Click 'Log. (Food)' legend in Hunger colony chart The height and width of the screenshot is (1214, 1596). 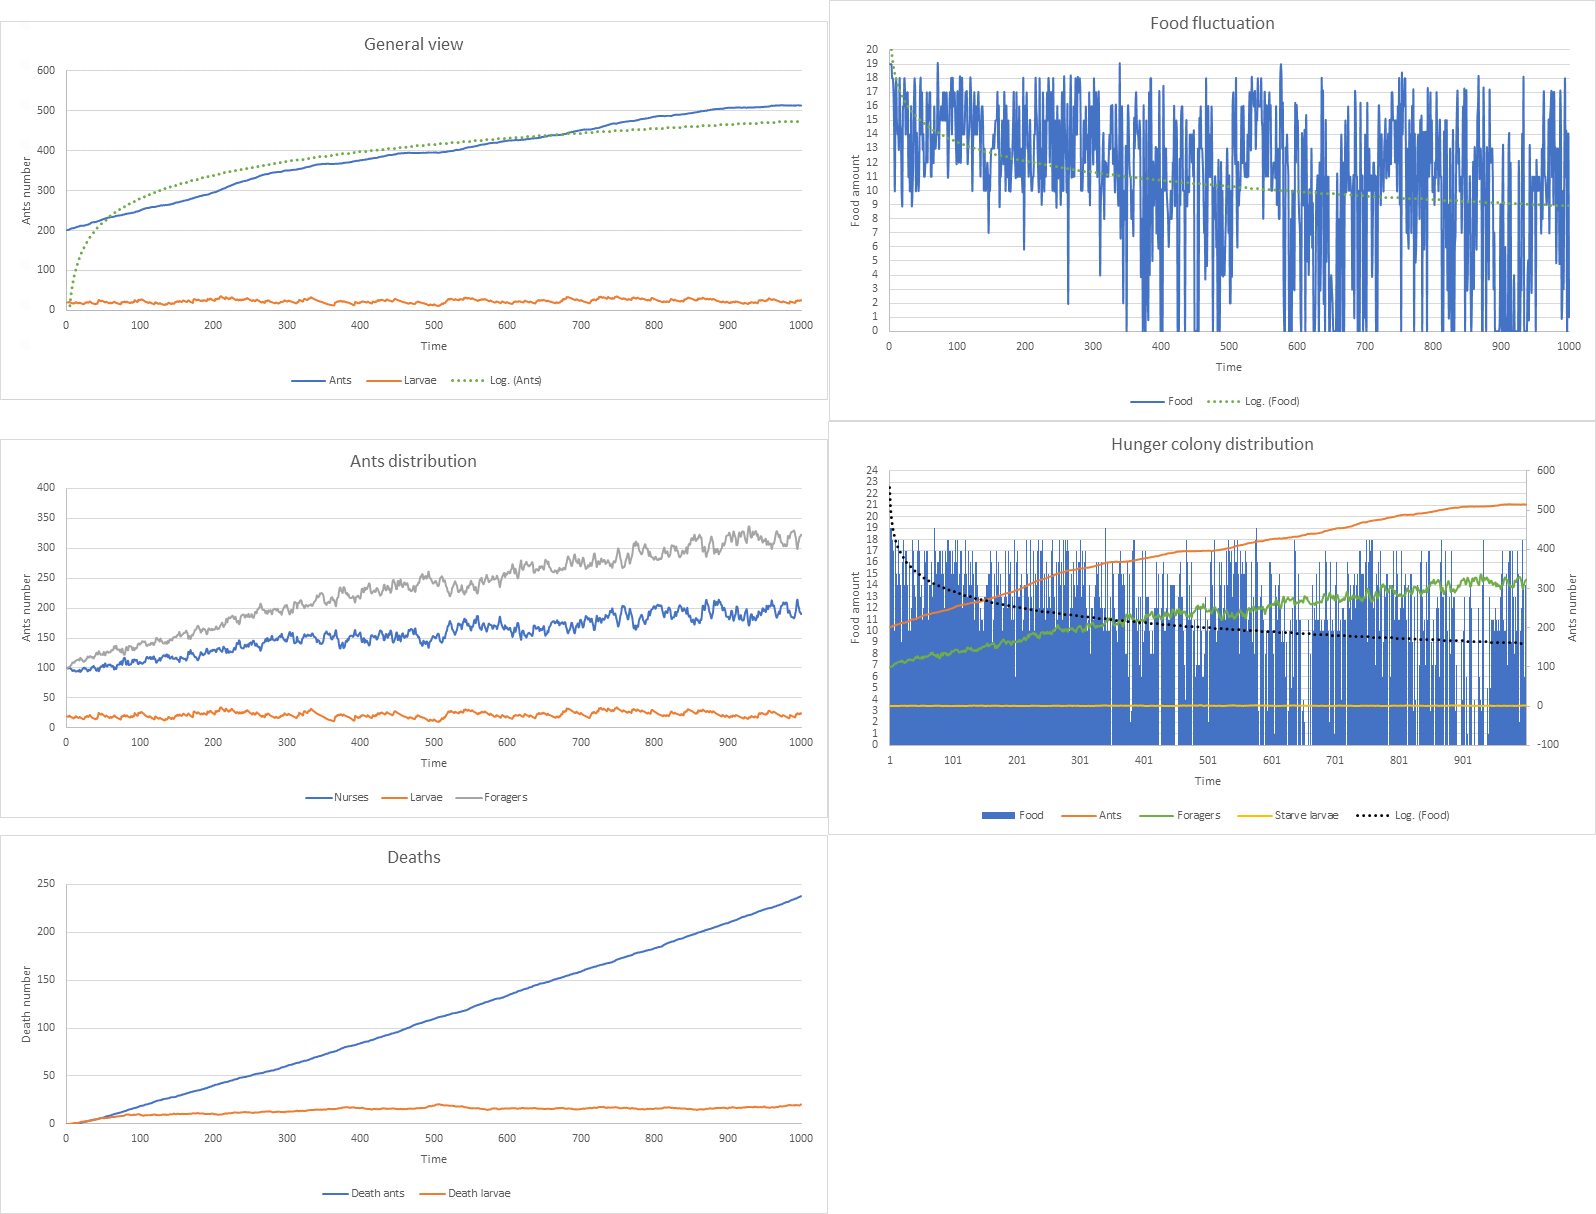pos(1403,815)
